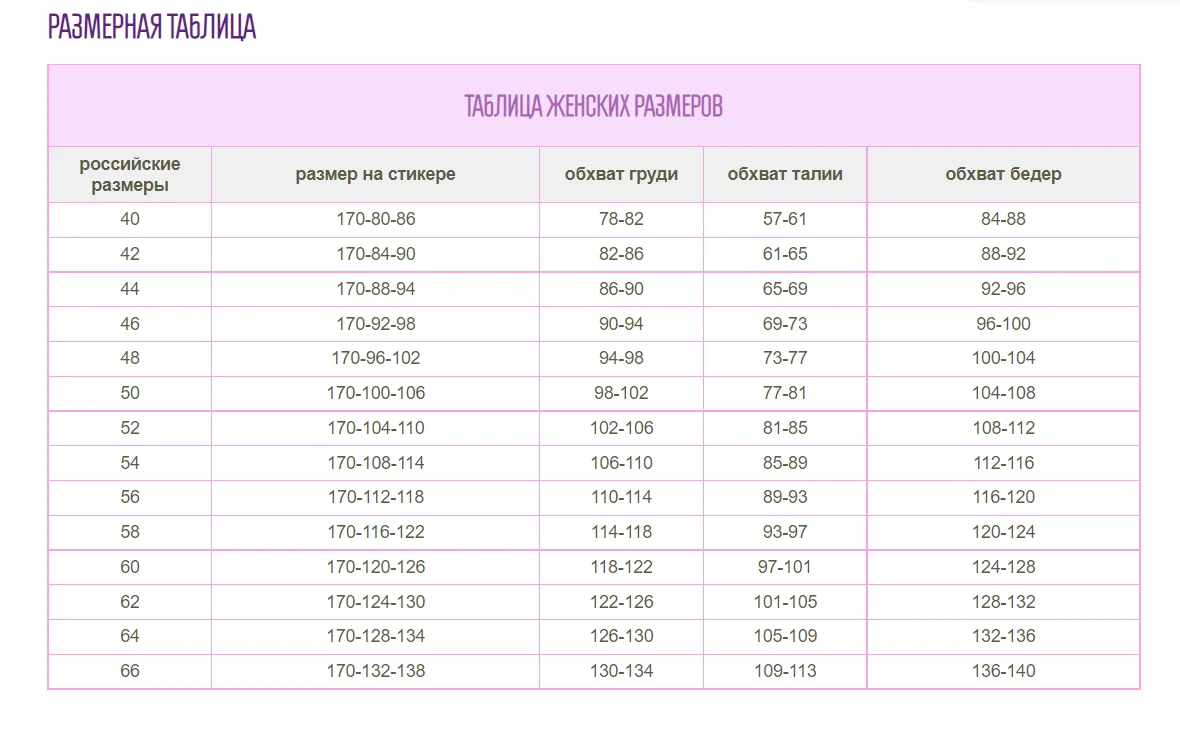Click hip value "120-124"

(x=1003, y=532)
